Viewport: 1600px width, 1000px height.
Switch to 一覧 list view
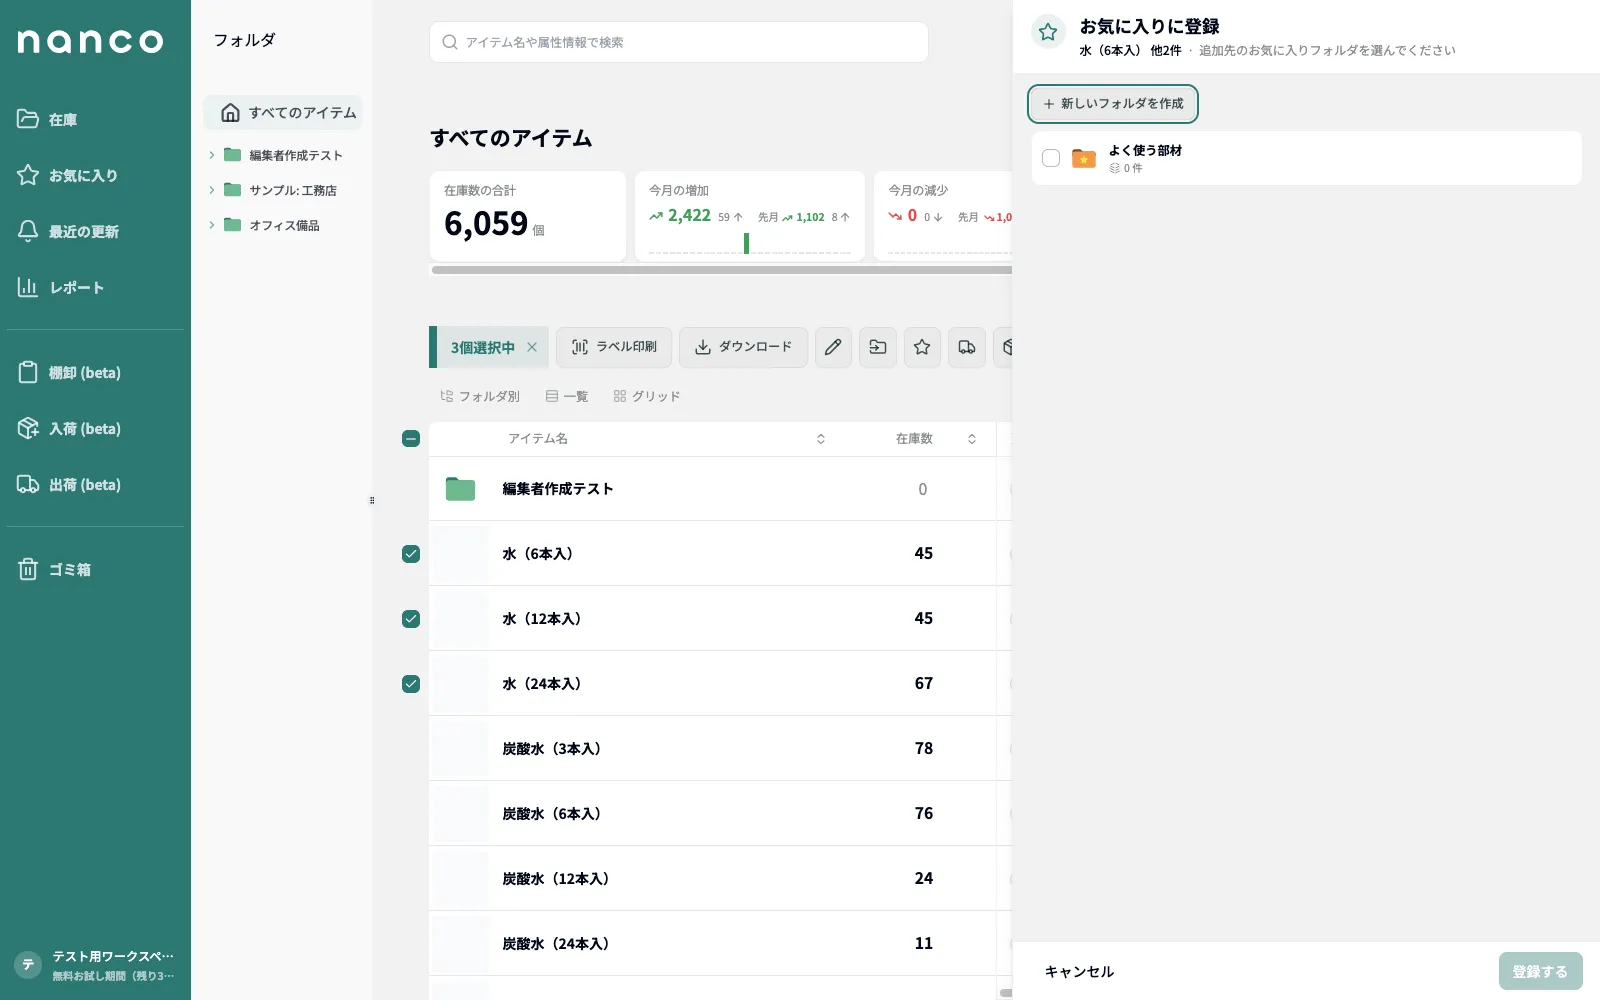pos(567,396)
